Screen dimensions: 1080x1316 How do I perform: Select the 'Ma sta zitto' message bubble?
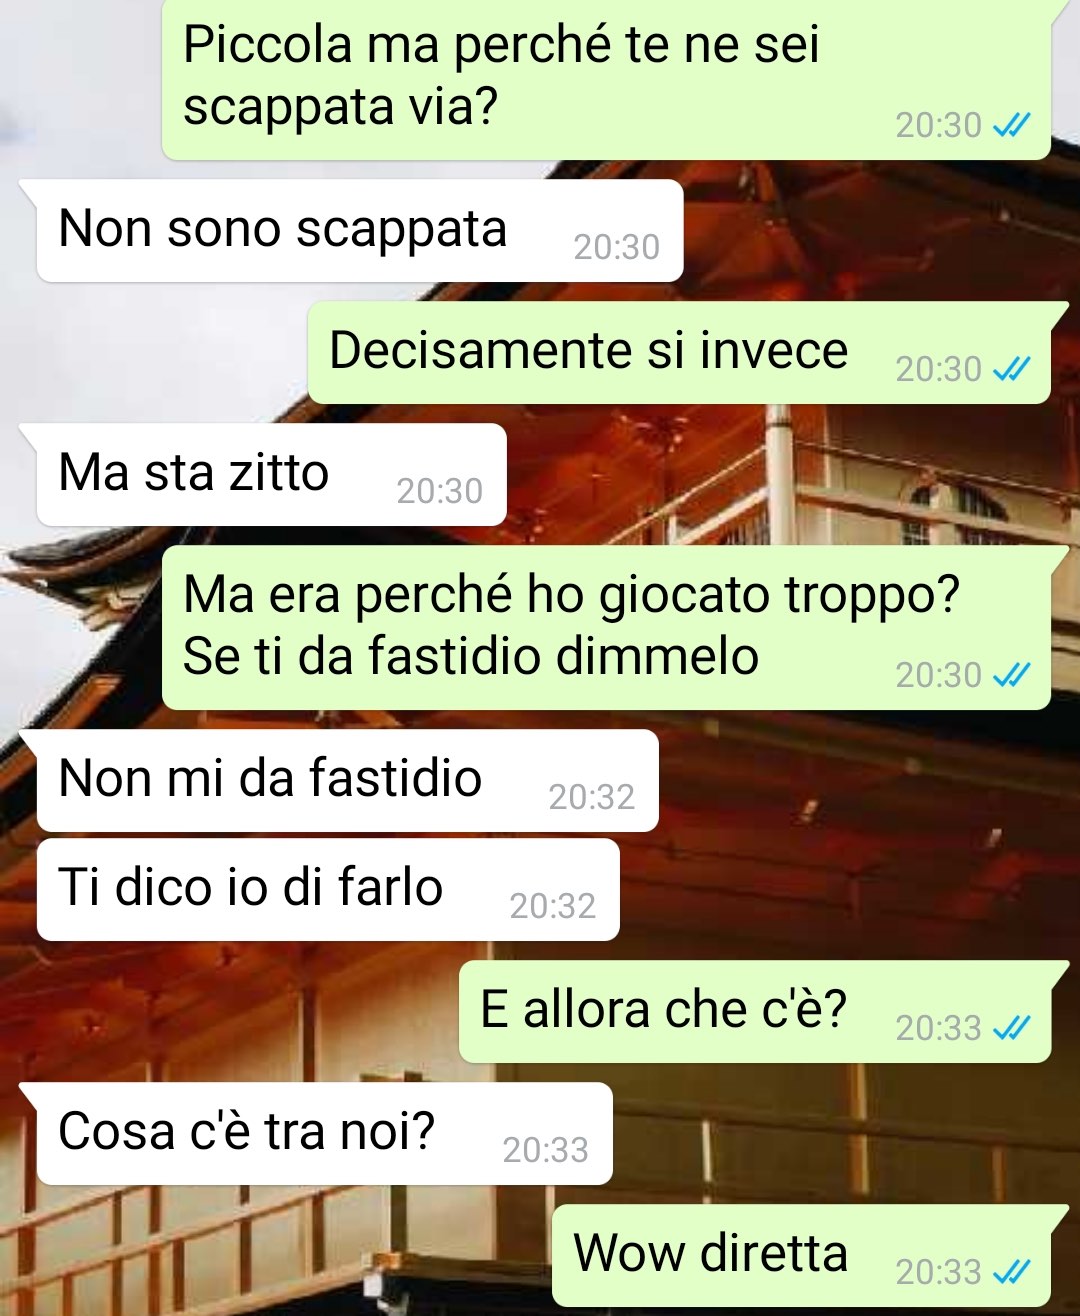point(272,475)
